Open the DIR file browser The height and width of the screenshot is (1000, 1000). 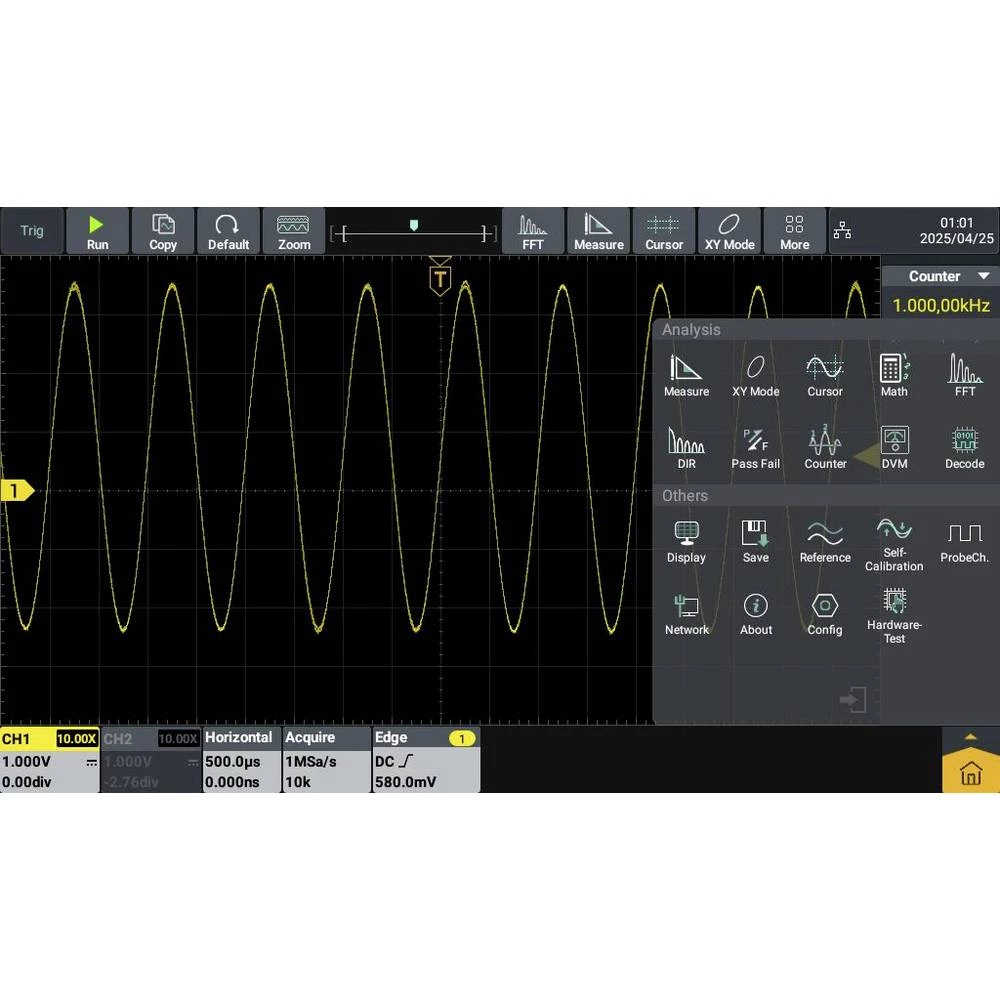point(687,448)
